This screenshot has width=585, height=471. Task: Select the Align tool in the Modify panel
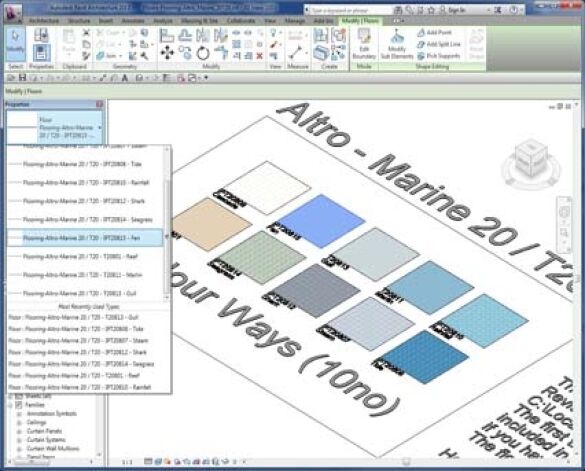(167, 35)
